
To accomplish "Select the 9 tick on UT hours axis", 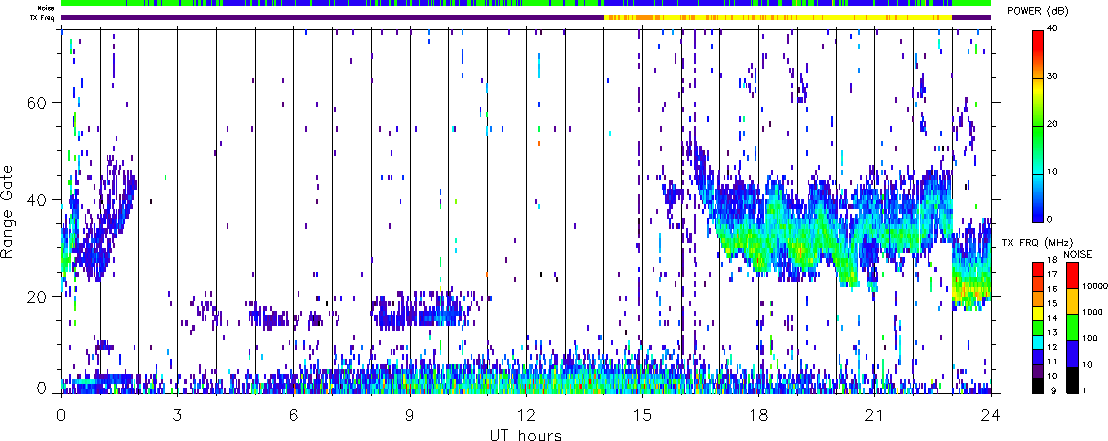I will pyautogui.click(x=410, y=413).
